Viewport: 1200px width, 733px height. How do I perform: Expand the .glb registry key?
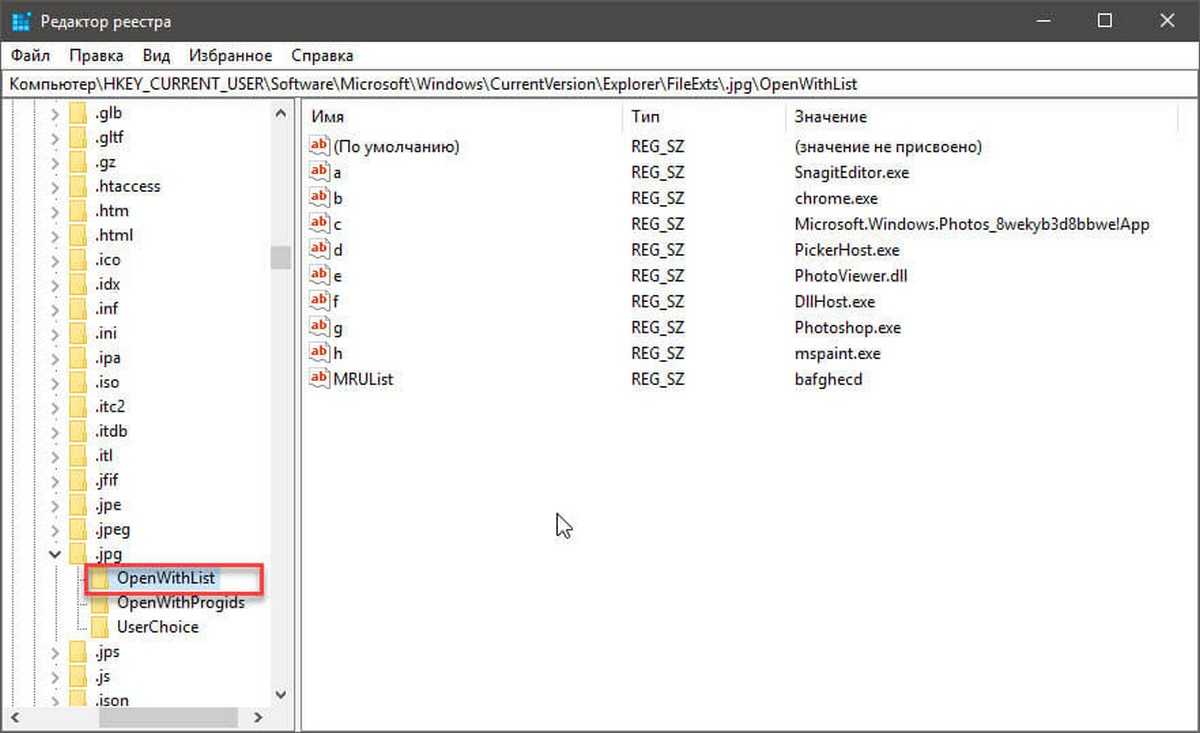pyautogui.click(x=55, y=114)
